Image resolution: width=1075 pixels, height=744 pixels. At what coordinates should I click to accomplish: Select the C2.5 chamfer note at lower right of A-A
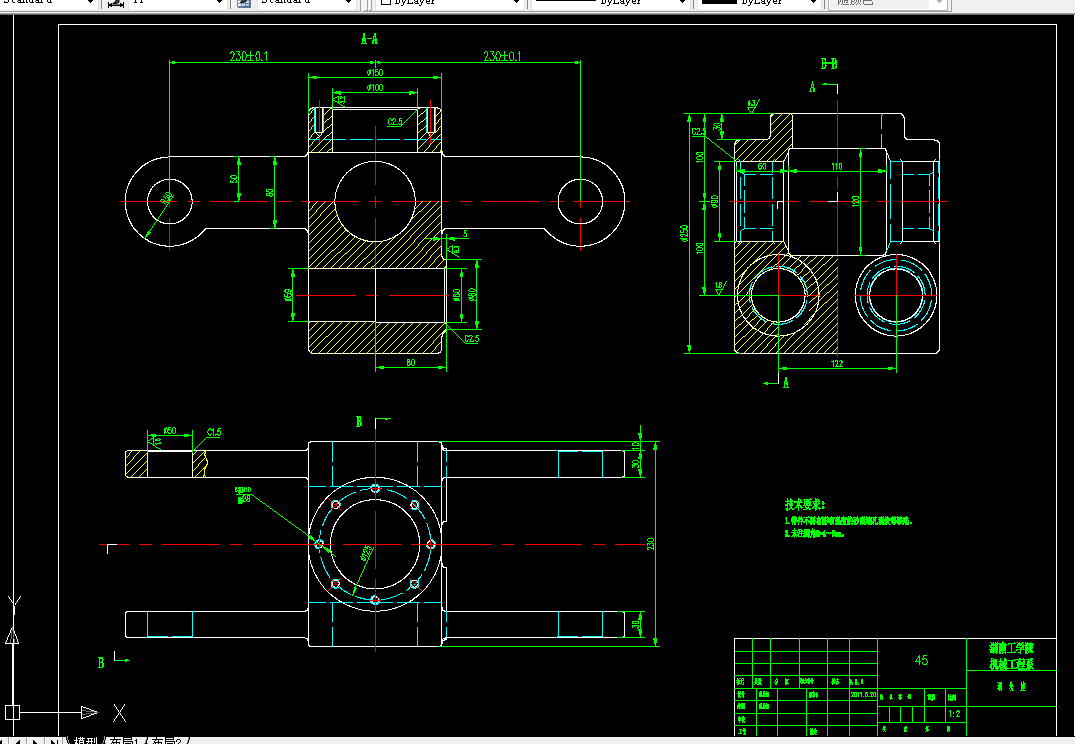click(x=472, y=339)
